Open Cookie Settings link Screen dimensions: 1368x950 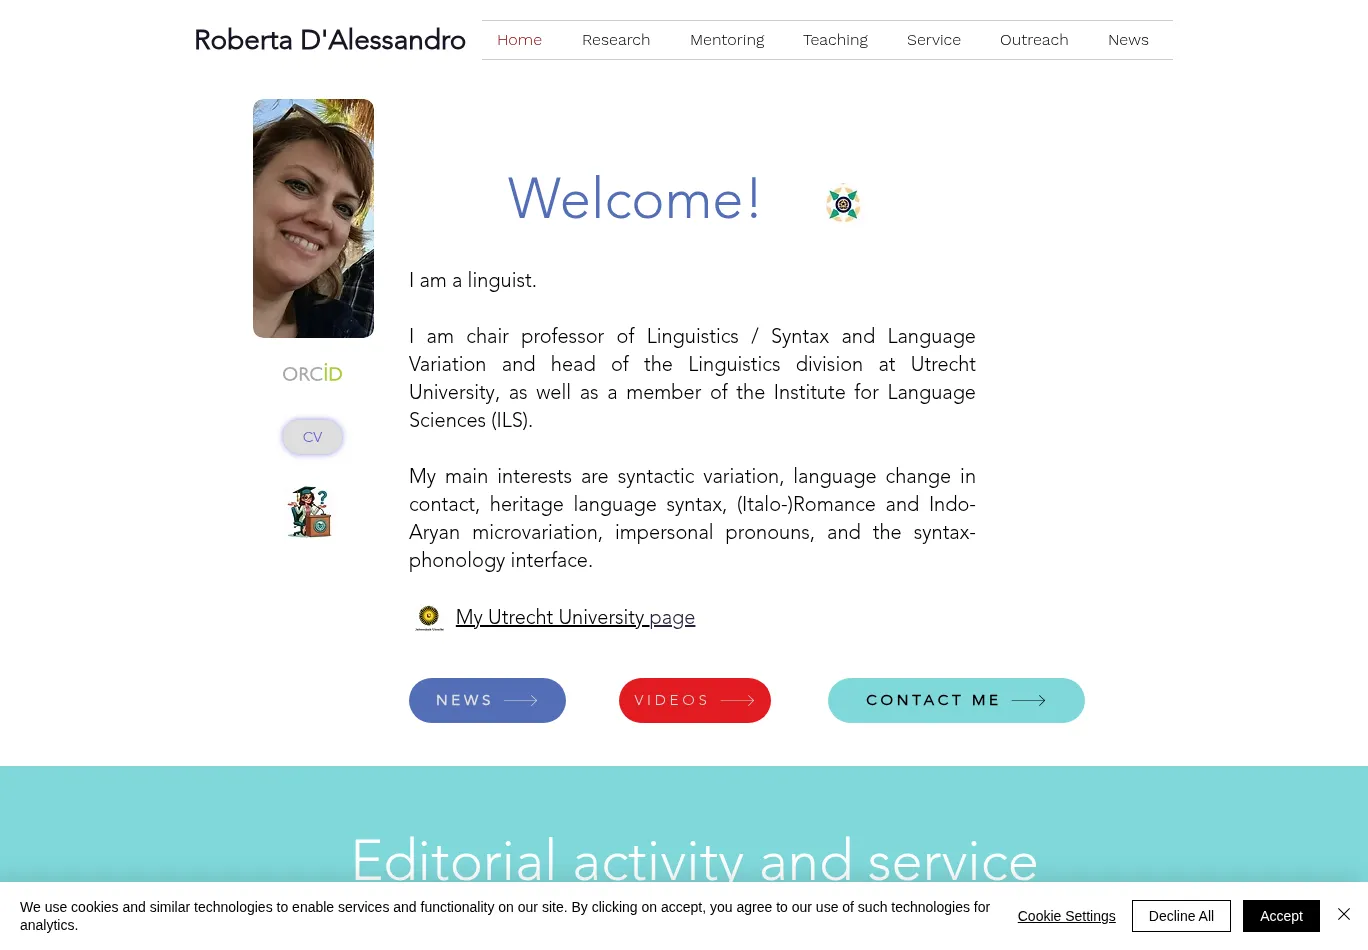click(x=1066, y=916)
